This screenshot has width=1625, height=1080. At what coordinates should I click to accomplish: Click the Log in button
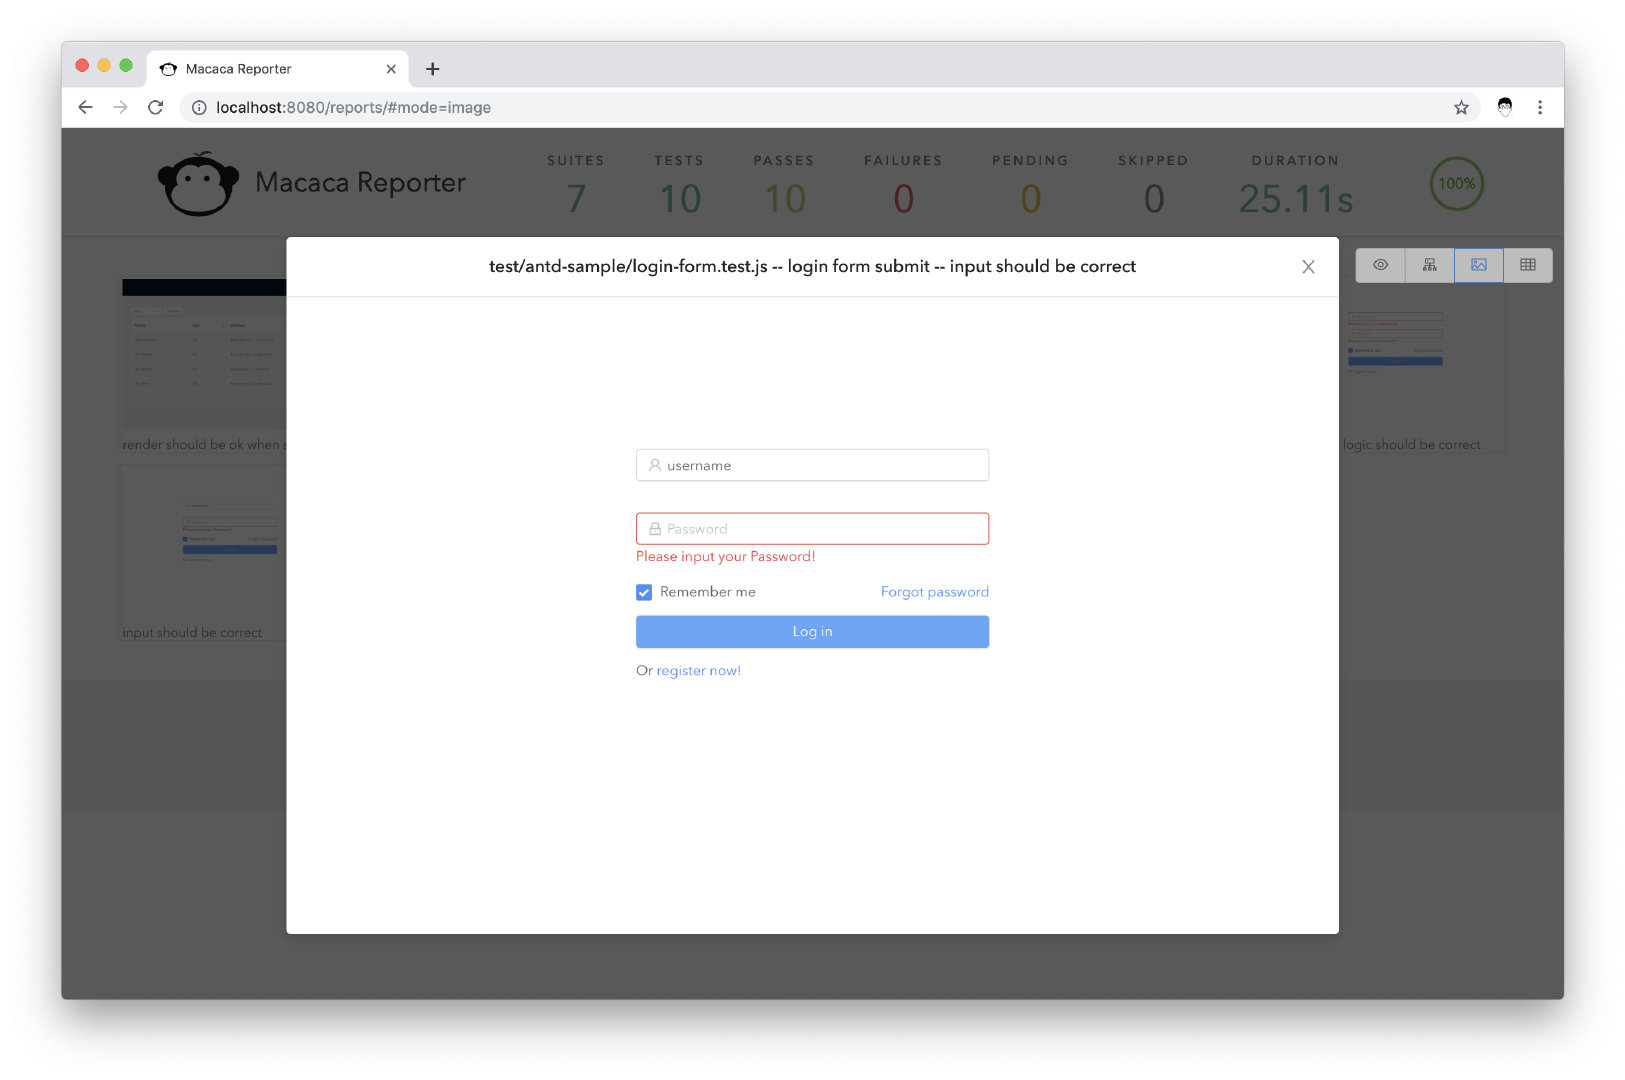tap(812, 632)
